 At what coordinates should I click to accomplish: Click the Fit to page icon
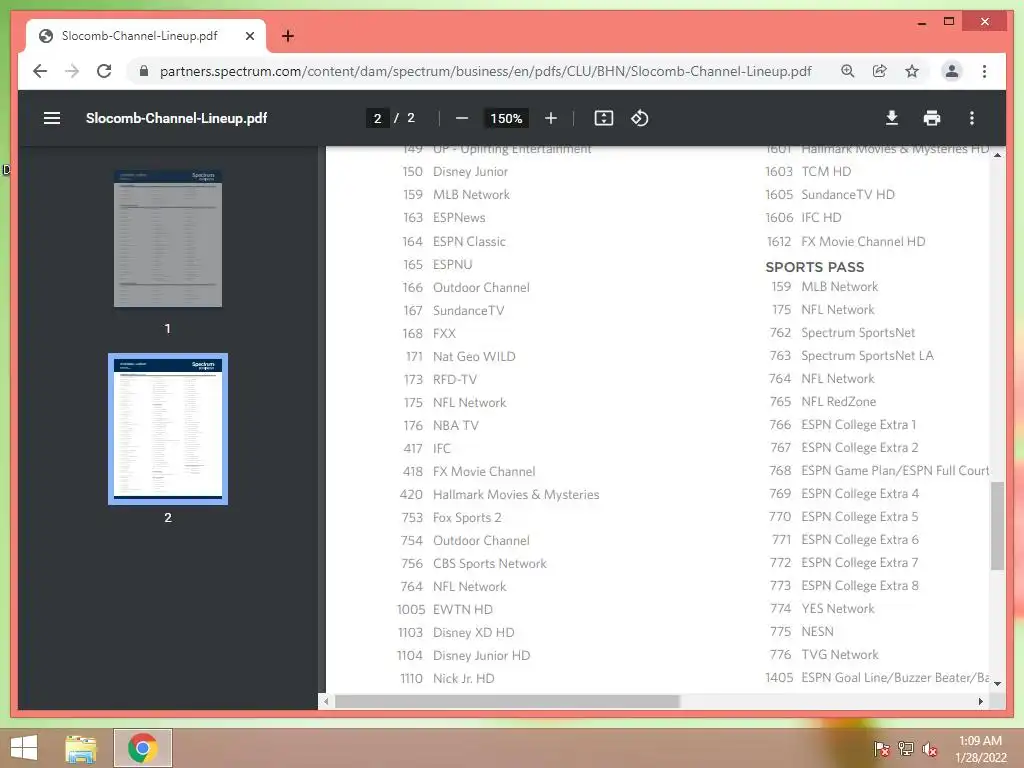point(603,118)
